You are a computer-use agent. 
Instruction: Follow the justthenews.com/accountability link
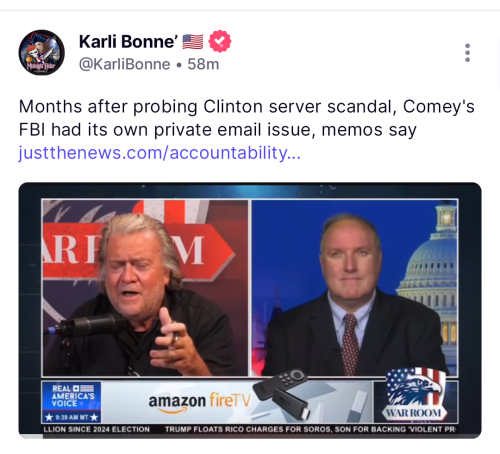pos(160,153)
